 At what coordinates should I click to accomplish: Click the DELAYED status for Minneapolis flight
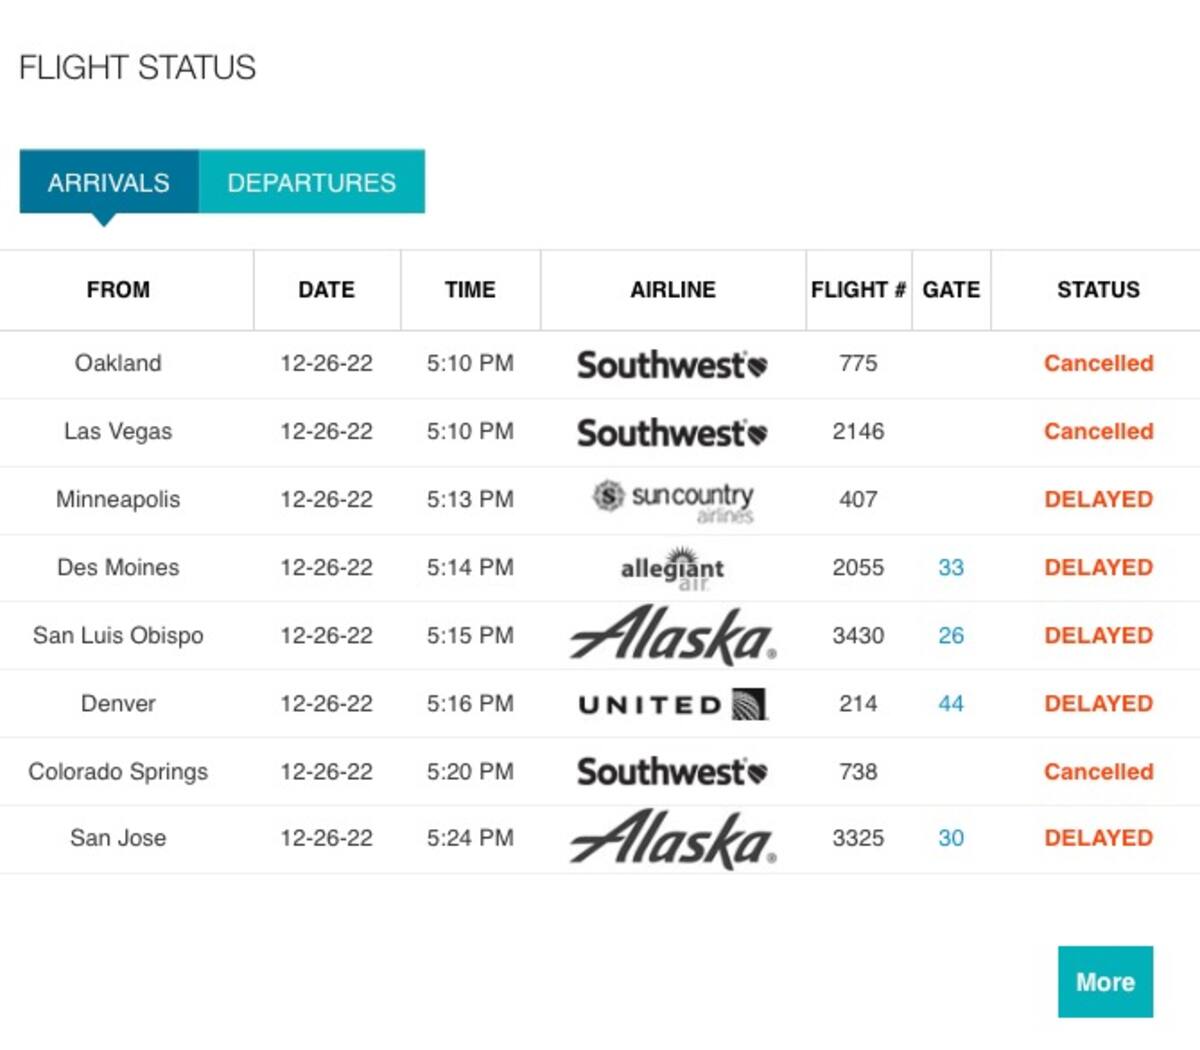pyautogui.click(x=1098, y=500)
